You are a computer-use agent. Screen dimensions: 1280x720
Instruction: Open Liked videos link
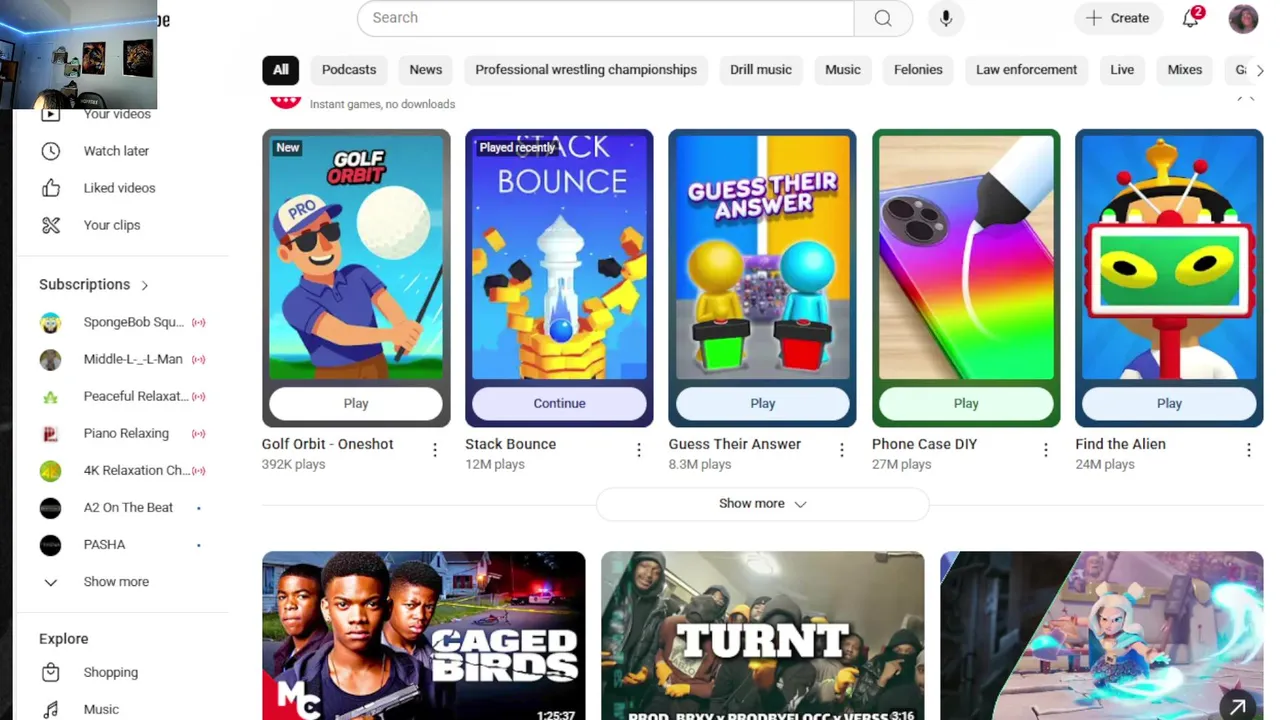point(121,188)
